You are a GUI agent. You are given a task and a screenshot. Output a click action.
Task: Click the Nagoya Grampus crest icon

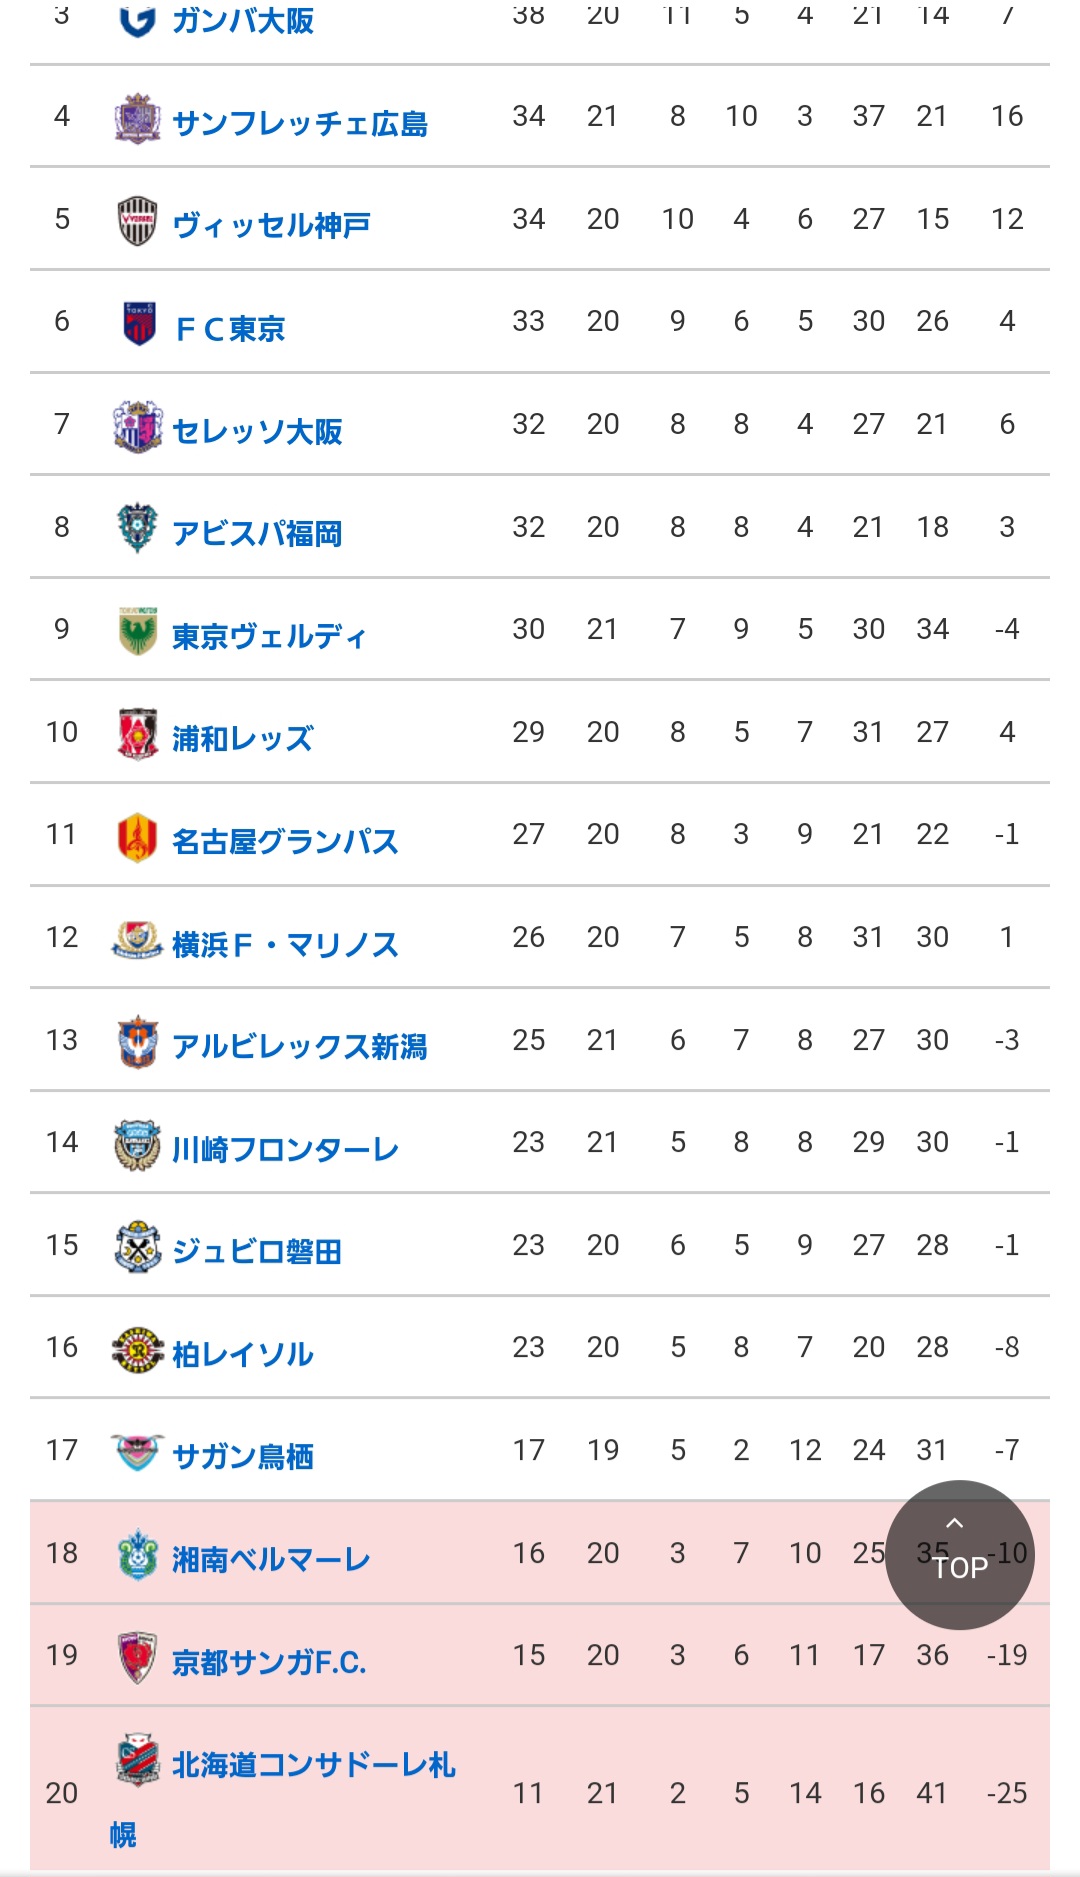click(138, 837)
